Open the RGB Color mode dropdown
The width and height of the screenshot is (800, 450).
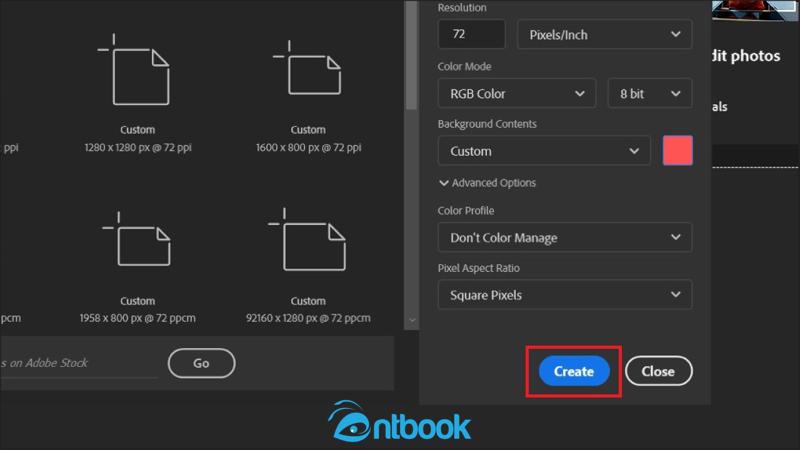tap(517, 93)
